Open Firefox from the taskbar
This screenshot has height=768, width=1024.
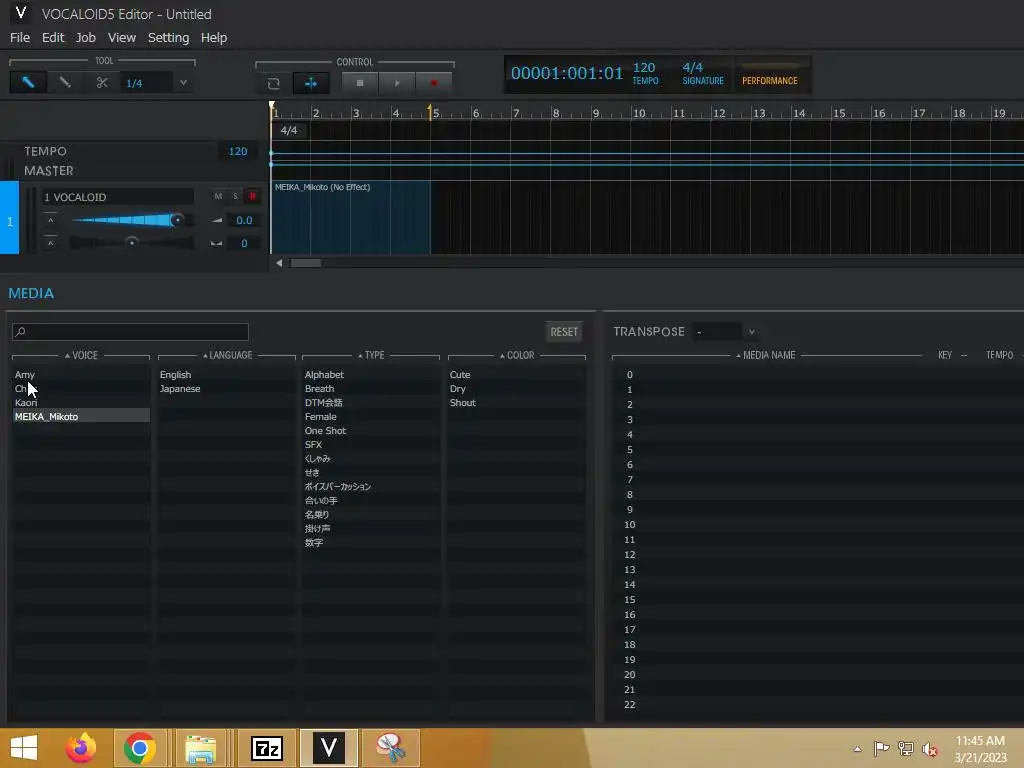(x=80, y=748)
